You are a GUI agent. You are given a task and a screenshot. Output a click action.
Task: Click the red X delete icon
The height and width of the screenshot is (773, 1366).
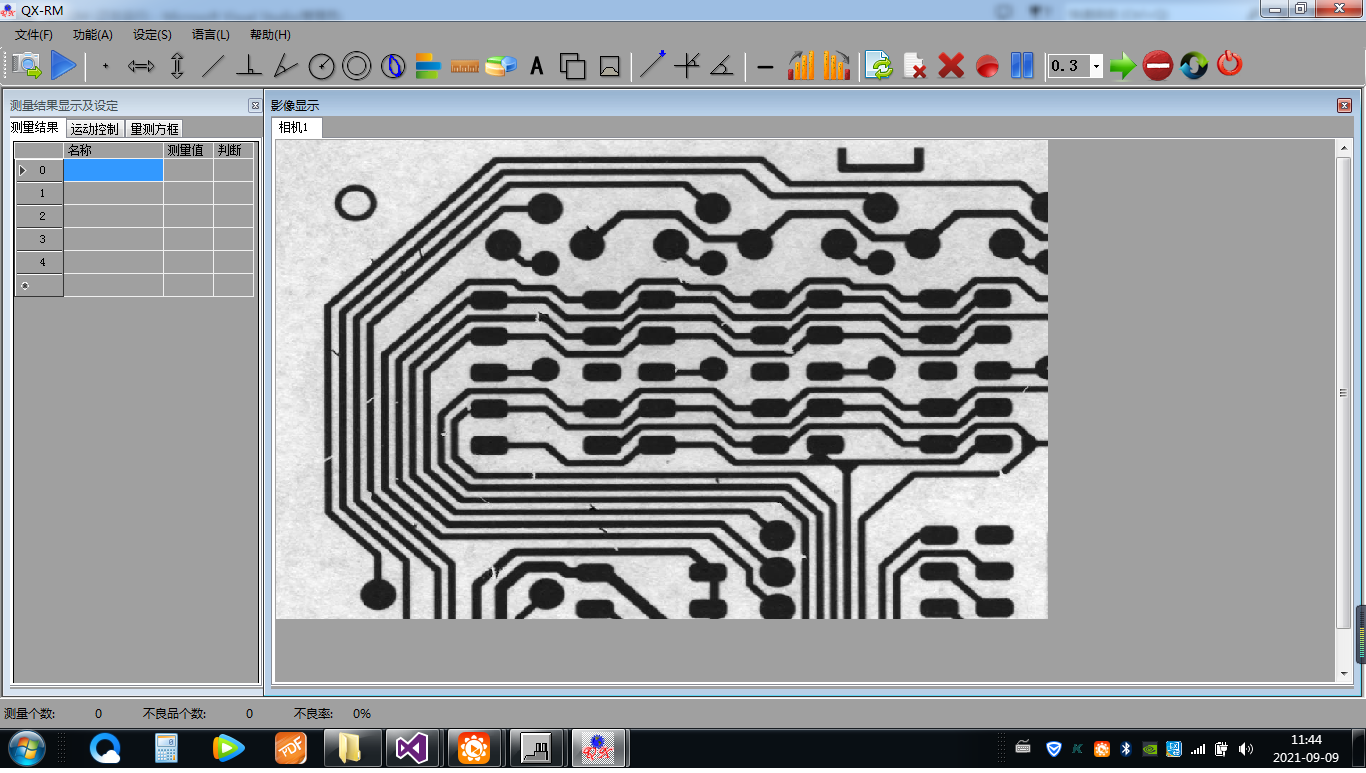click(951, 67)
